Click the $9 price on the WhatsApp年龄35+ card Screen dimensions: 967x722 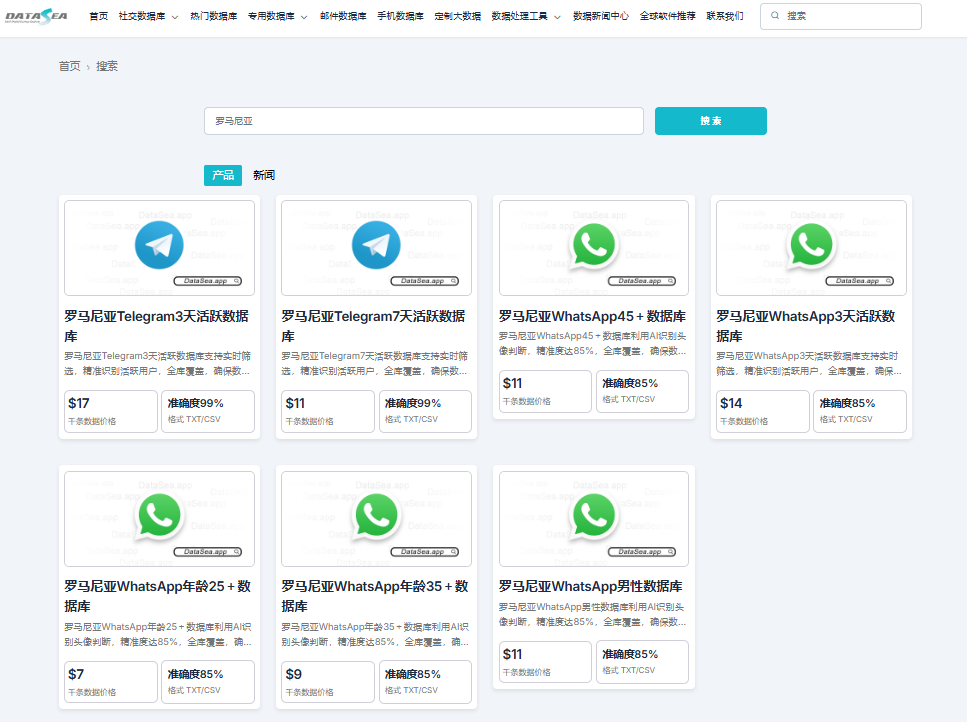pyautogui.click(x=294, y=675)
